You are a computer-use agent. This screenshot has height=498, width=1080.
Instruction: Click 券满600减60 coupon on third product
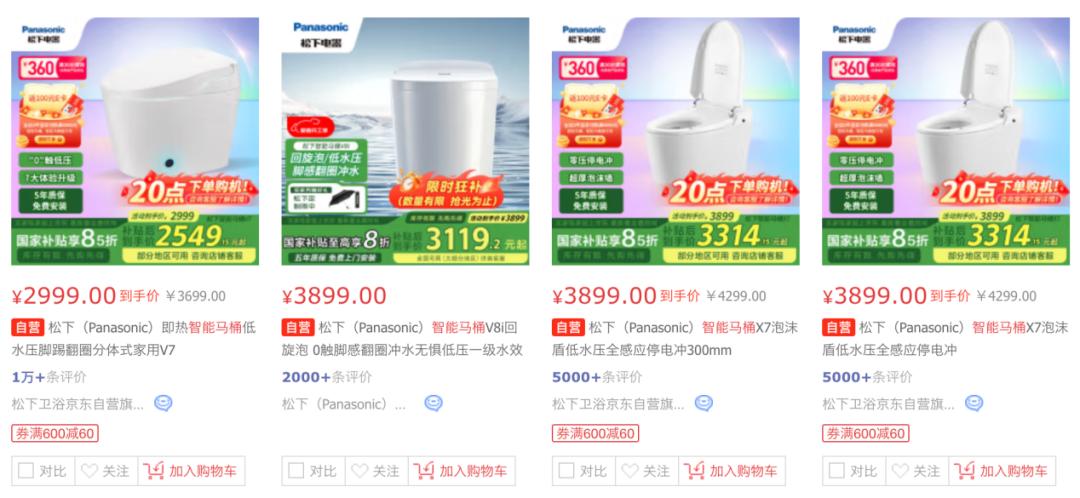[x=595, y=433]
